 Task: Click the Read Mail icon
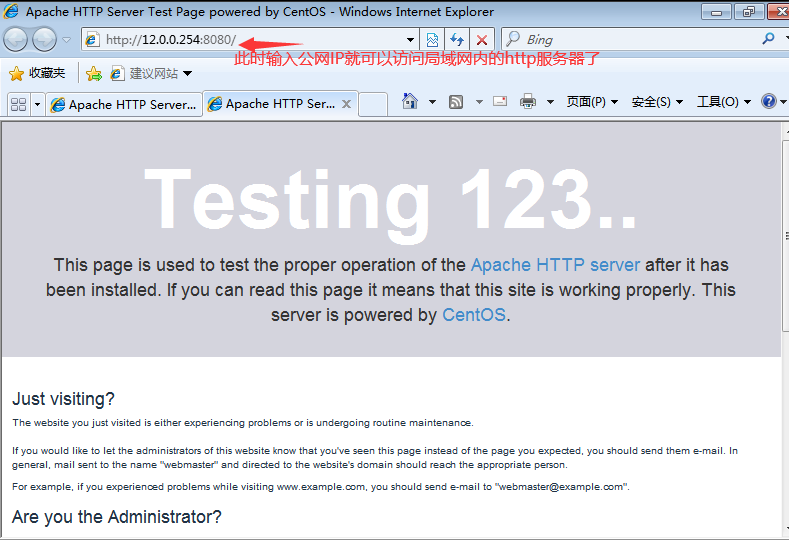500,101
